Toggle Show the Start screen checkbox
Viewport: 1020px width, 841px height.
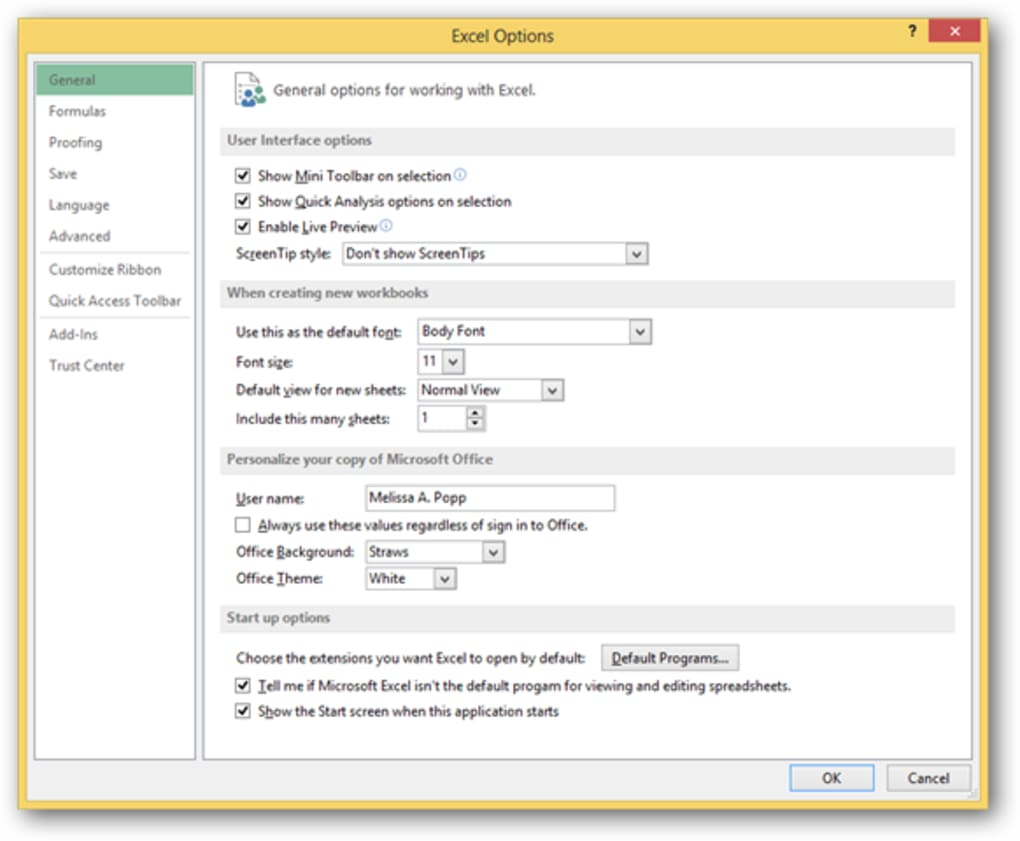pos(243,711)
